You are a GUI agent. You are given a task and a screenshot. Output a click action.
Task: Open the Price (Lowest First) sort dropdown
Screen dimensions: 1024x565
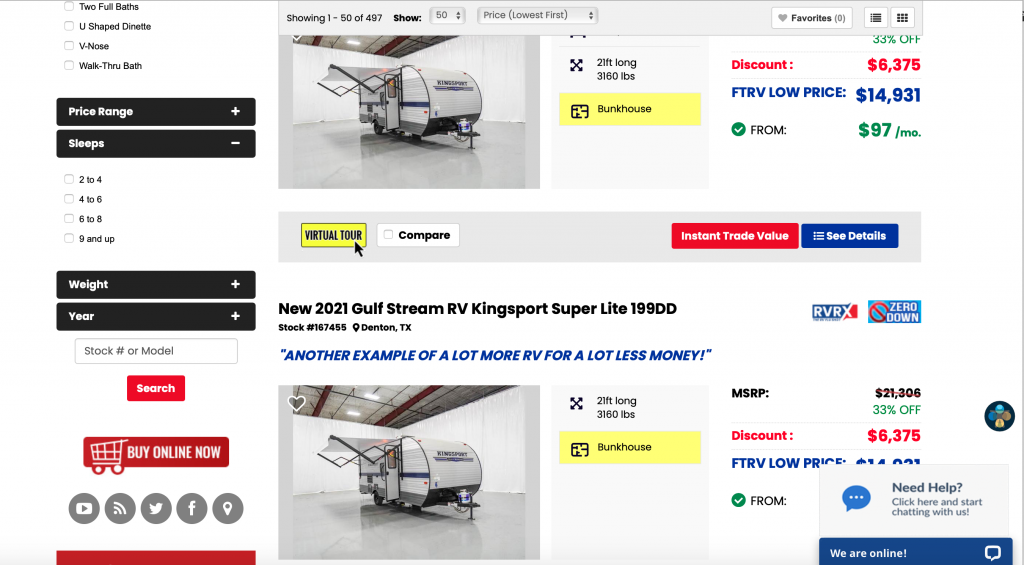click(537, 16)
